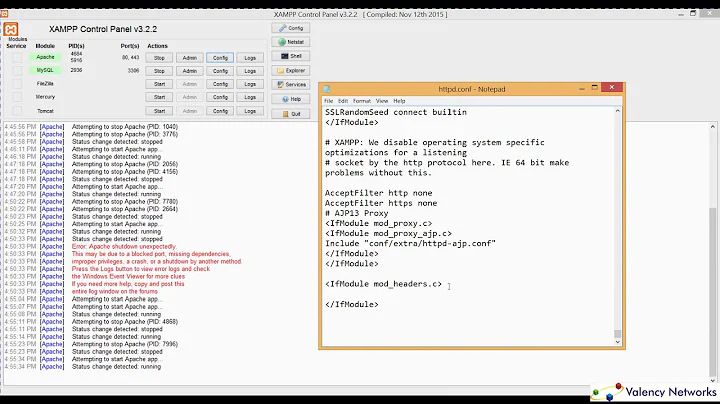
Task: Open Netstat from the side buttons
Action: 291,42
